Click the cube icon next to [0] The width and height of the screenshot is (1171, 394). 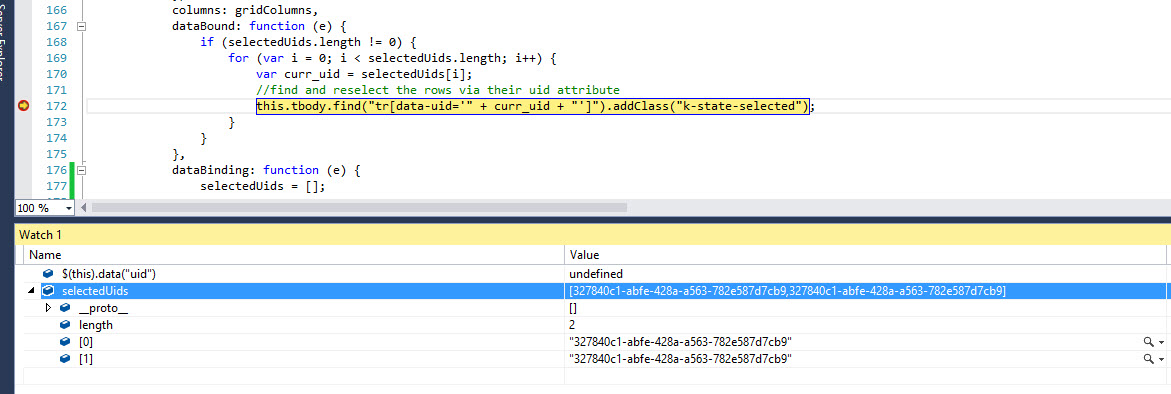(x=66, y=342)
